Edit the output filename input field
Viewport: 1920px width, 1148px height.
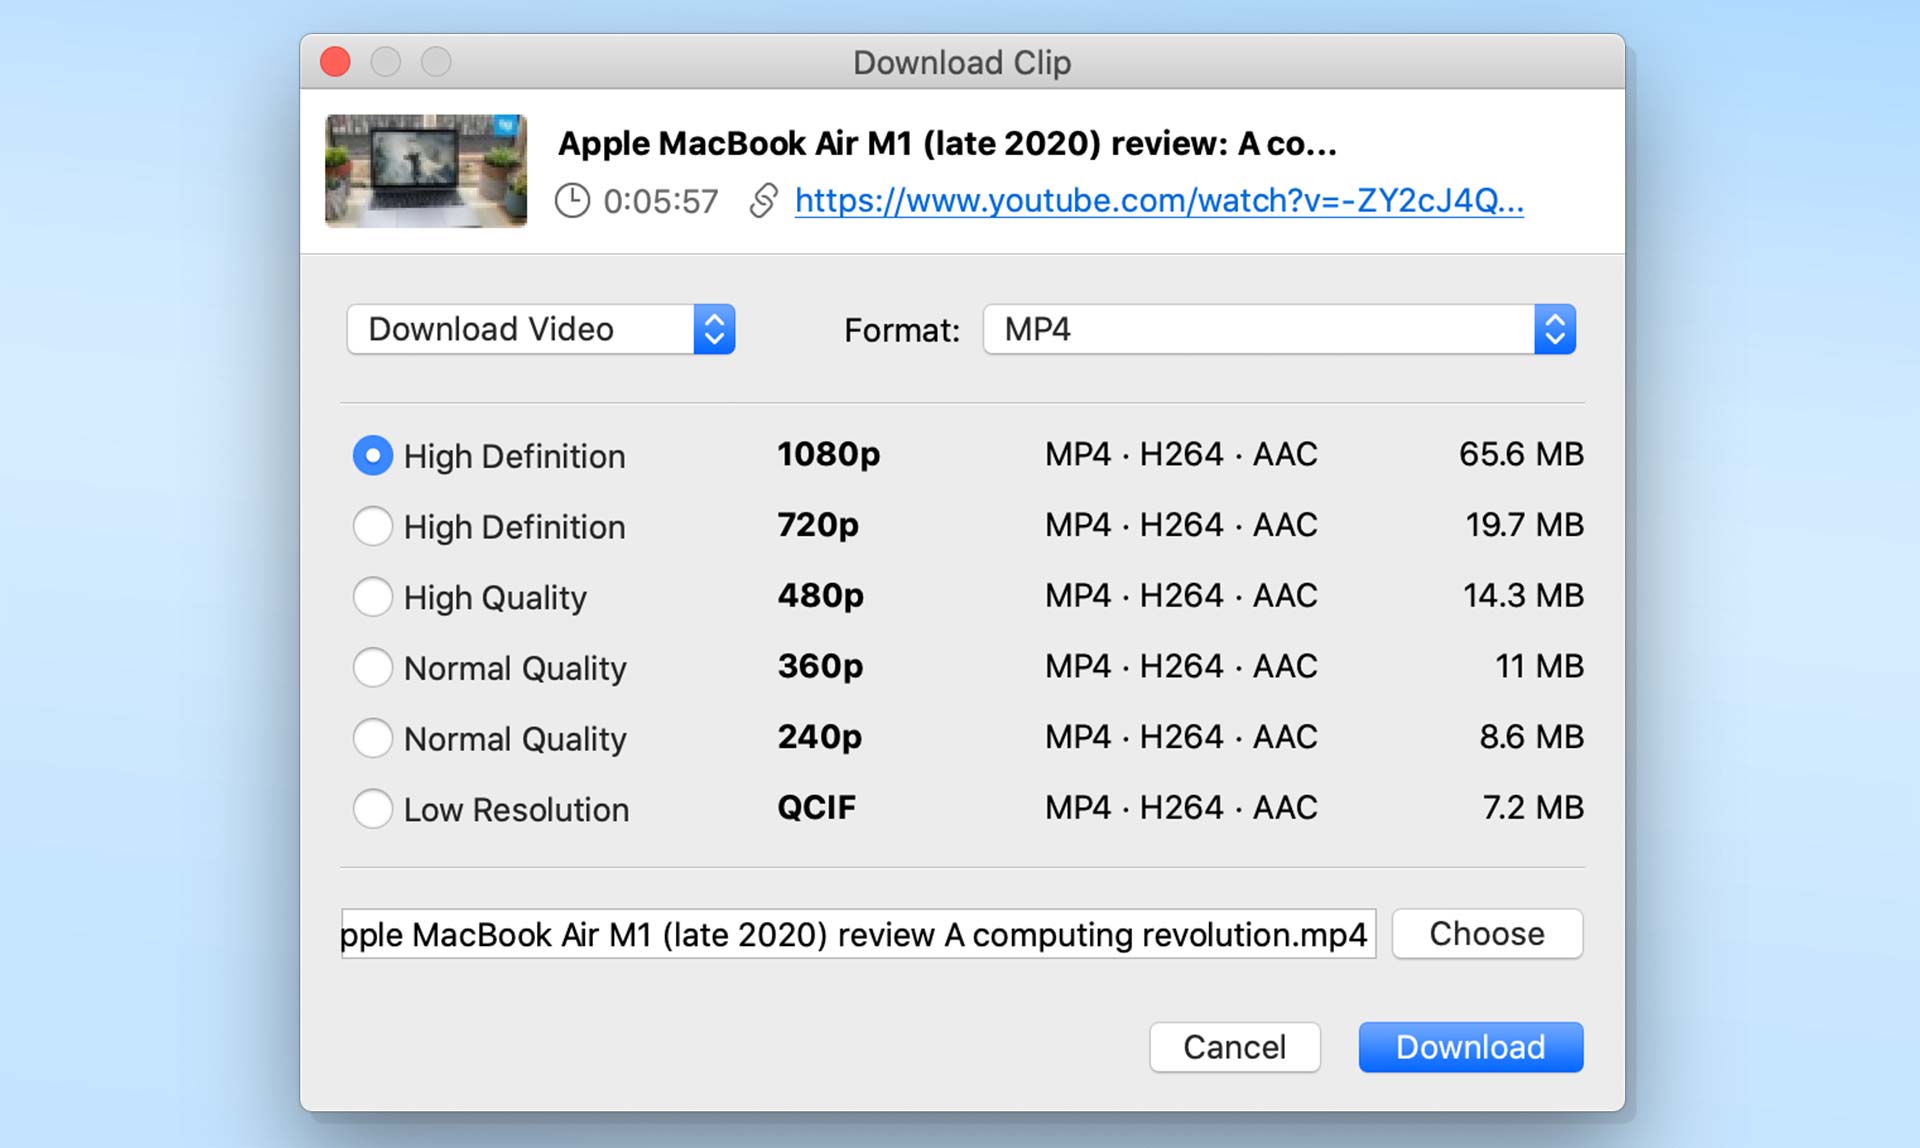(857, 935)
